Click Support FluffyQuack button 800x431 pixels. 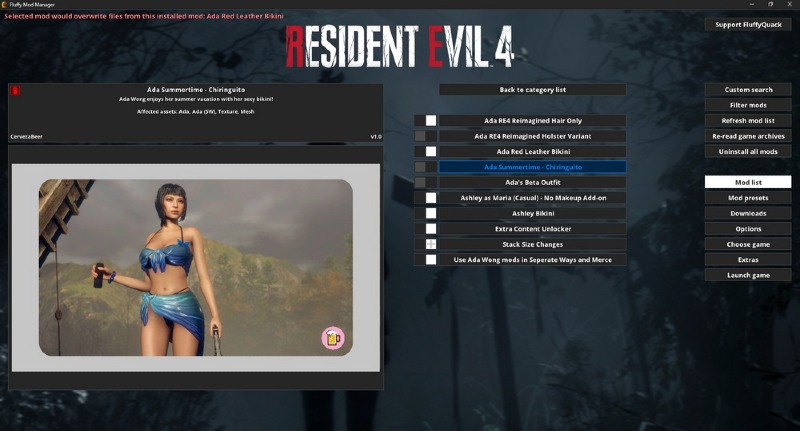click(x=748, y=24)
